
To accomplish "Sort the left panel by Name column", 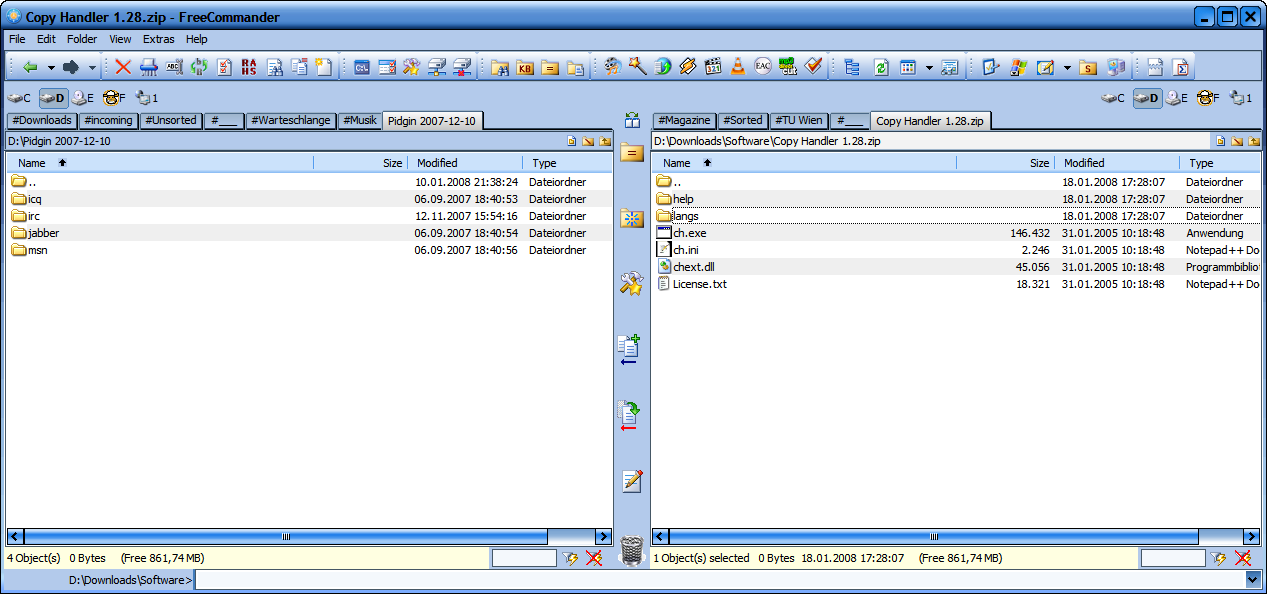I will pyautogui.click(x=160, y=162).
